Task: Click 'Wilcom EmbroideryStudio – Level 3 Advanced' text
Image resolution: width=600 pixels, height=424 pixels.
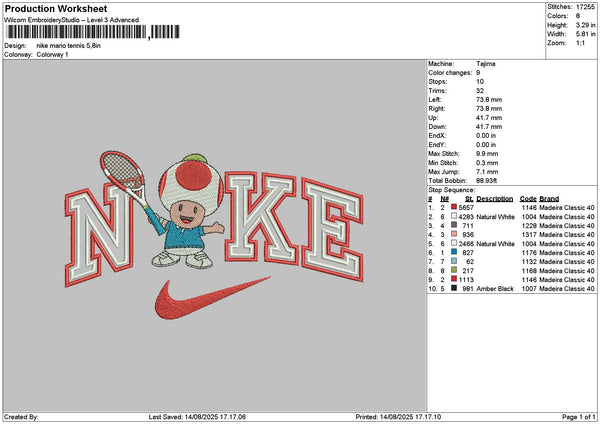Action: pos(72,20)
